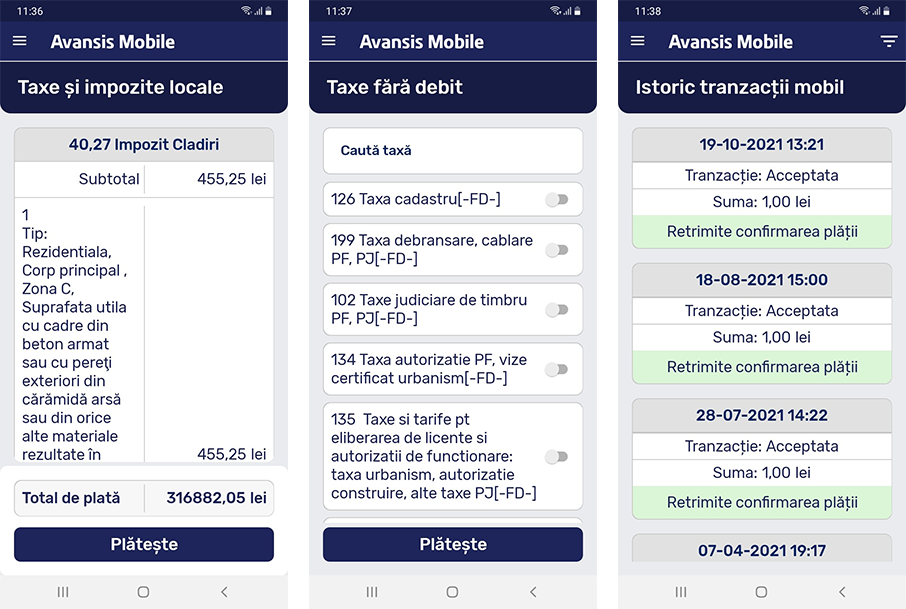Toggle 135 Taxe si tarife licente switch
The image size is (906, 609).
pos(557,457)
